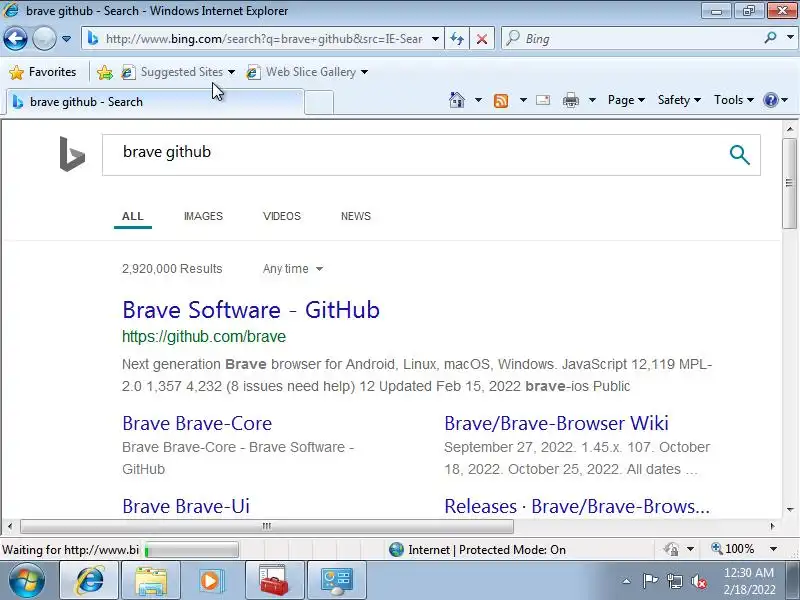Show hidden system tray icons
Viewport: 800px width, 600px height.
point(627,581)
